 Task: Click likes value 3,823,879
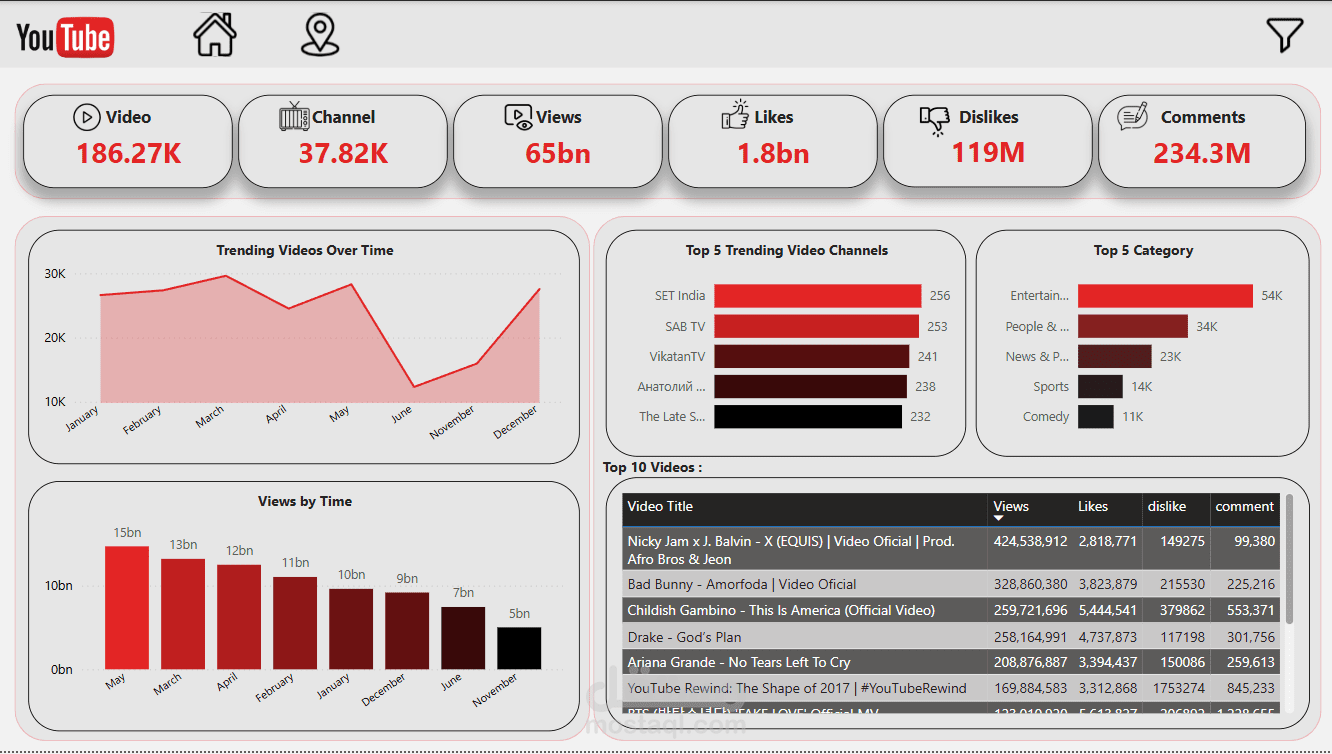click(x=1107, y=584)
